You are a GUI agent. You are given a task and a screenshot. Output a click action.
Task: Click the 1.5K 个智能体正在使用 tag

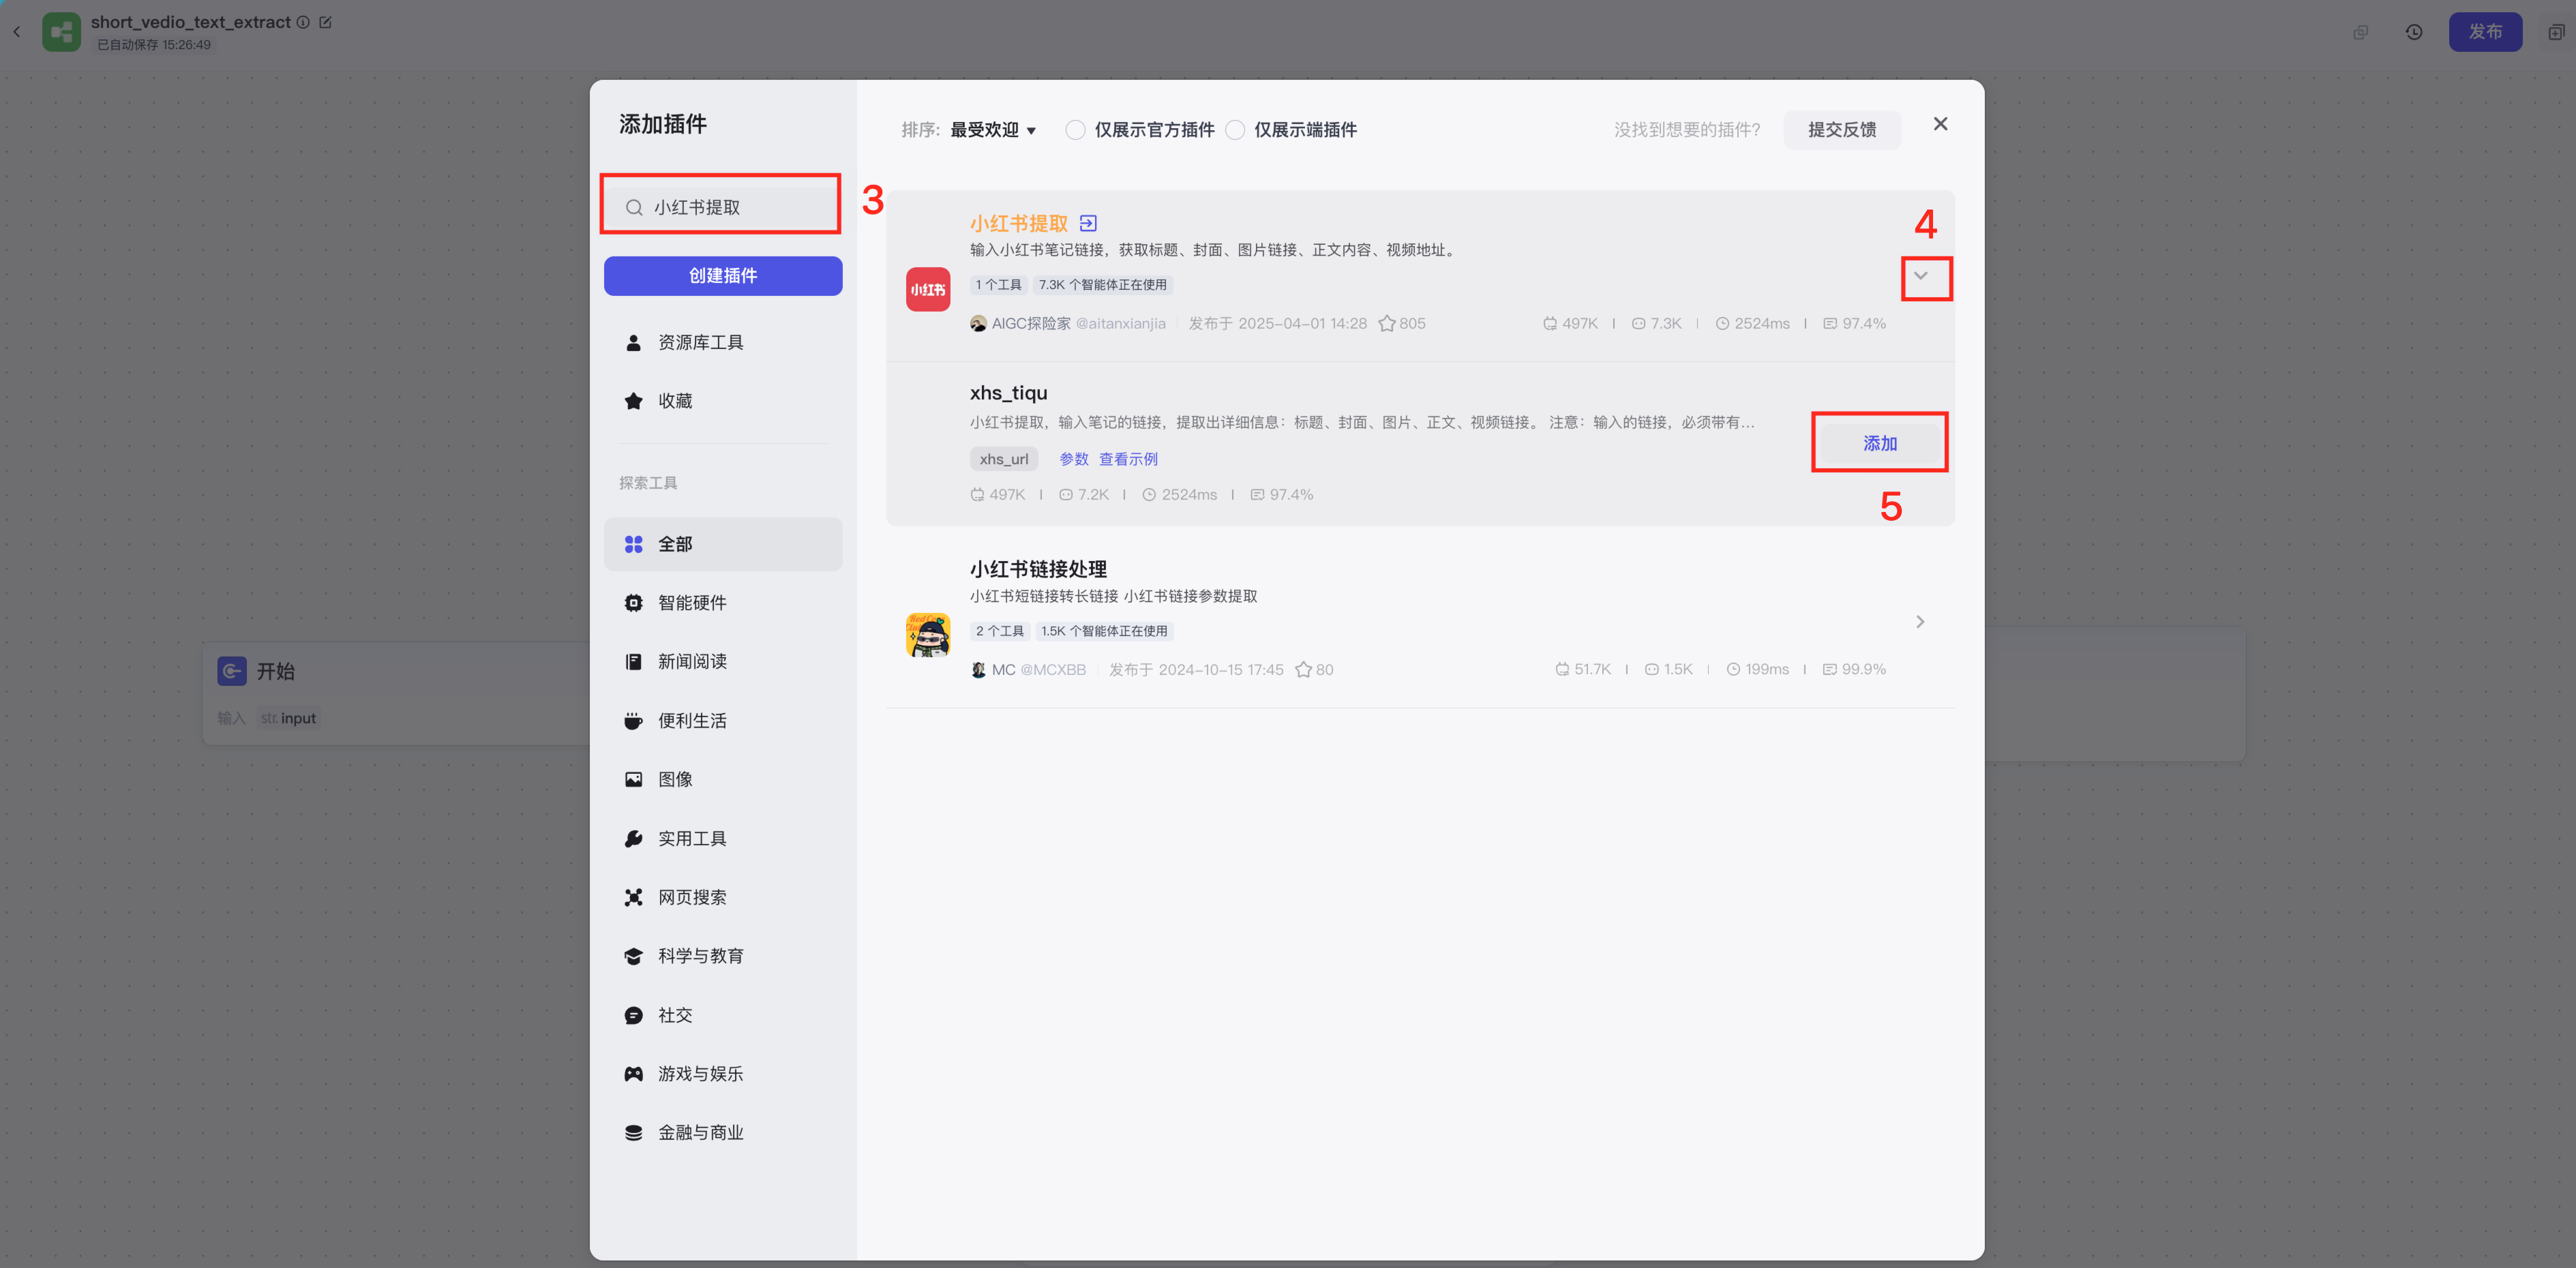(1104, 631)
